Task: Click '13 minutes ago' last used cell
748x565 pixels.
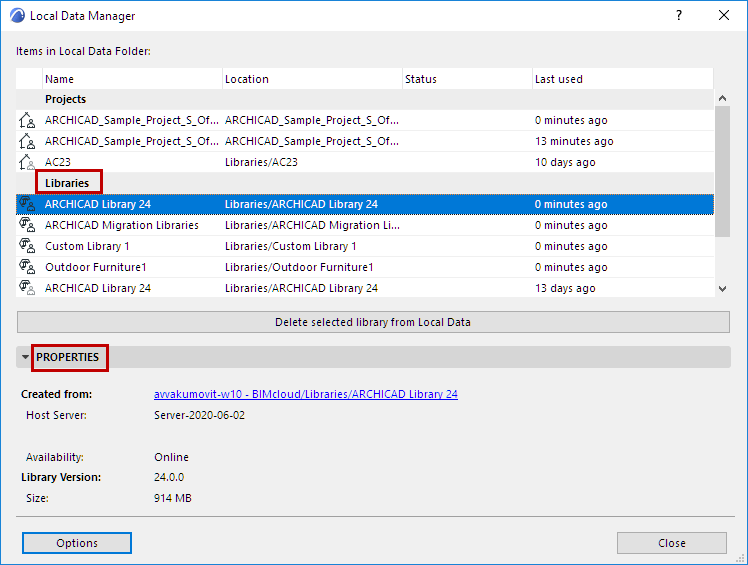Action: click(x=574, y=141)
